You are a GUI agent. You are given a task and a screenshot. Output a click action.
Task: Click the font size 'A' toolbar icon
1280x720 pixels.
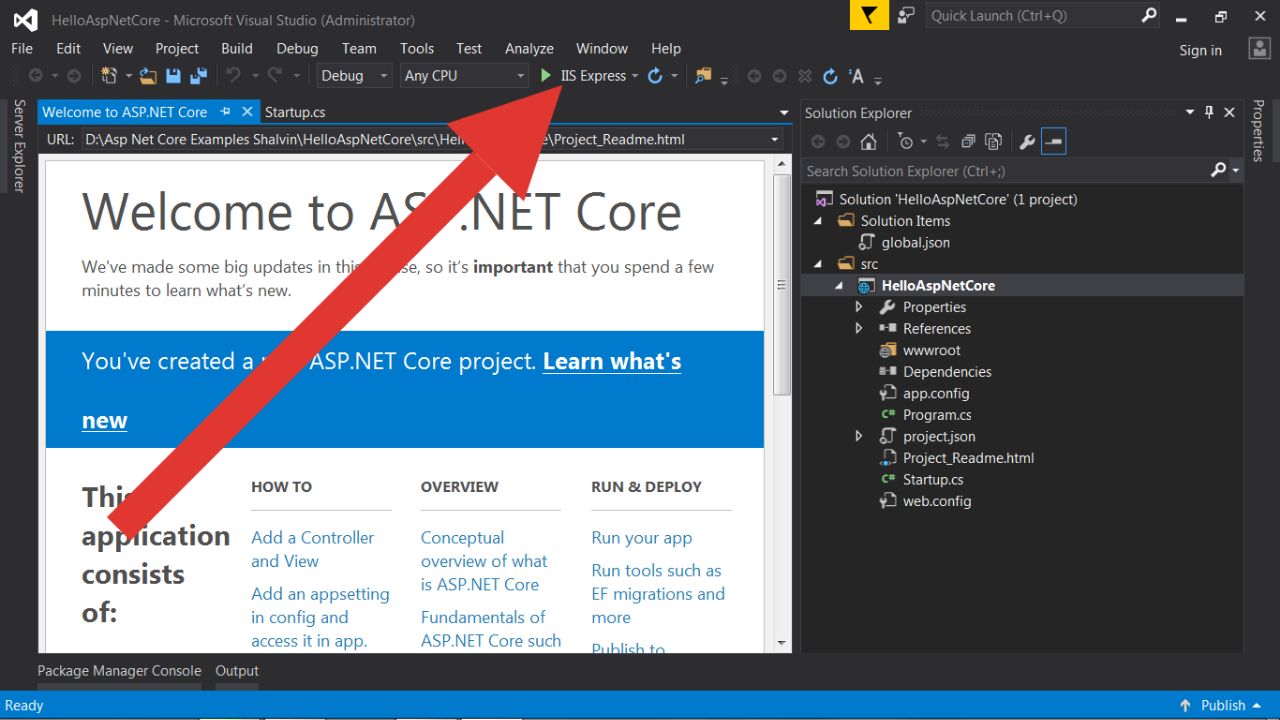tap(856, 76)
